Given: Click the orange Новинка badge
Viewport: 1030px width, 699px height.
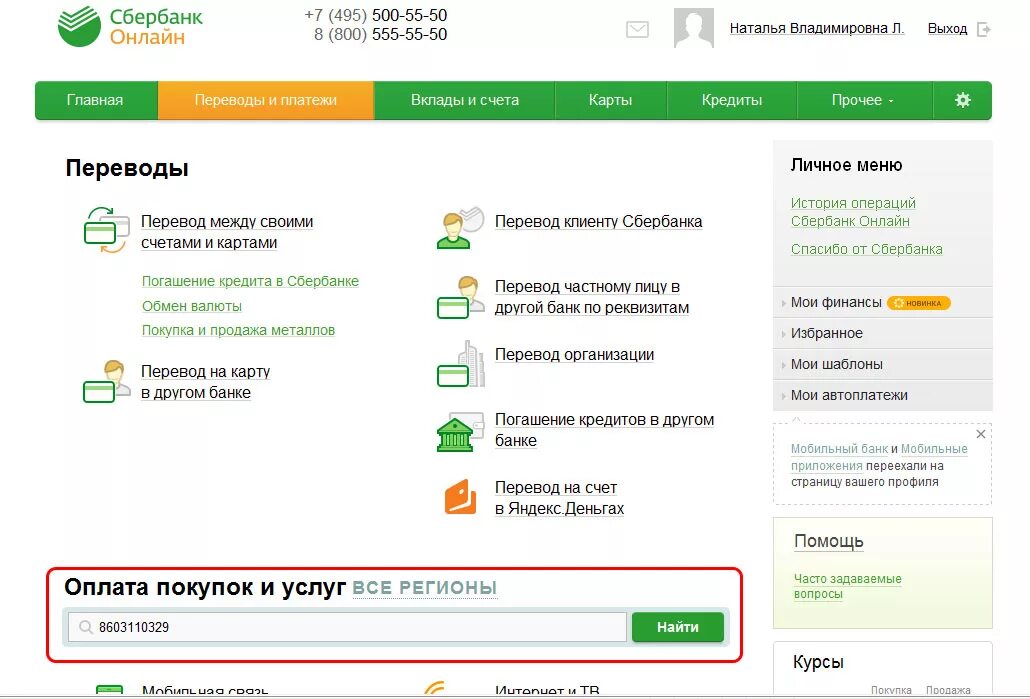Looking at the screenshot, I should pos(918,303).
